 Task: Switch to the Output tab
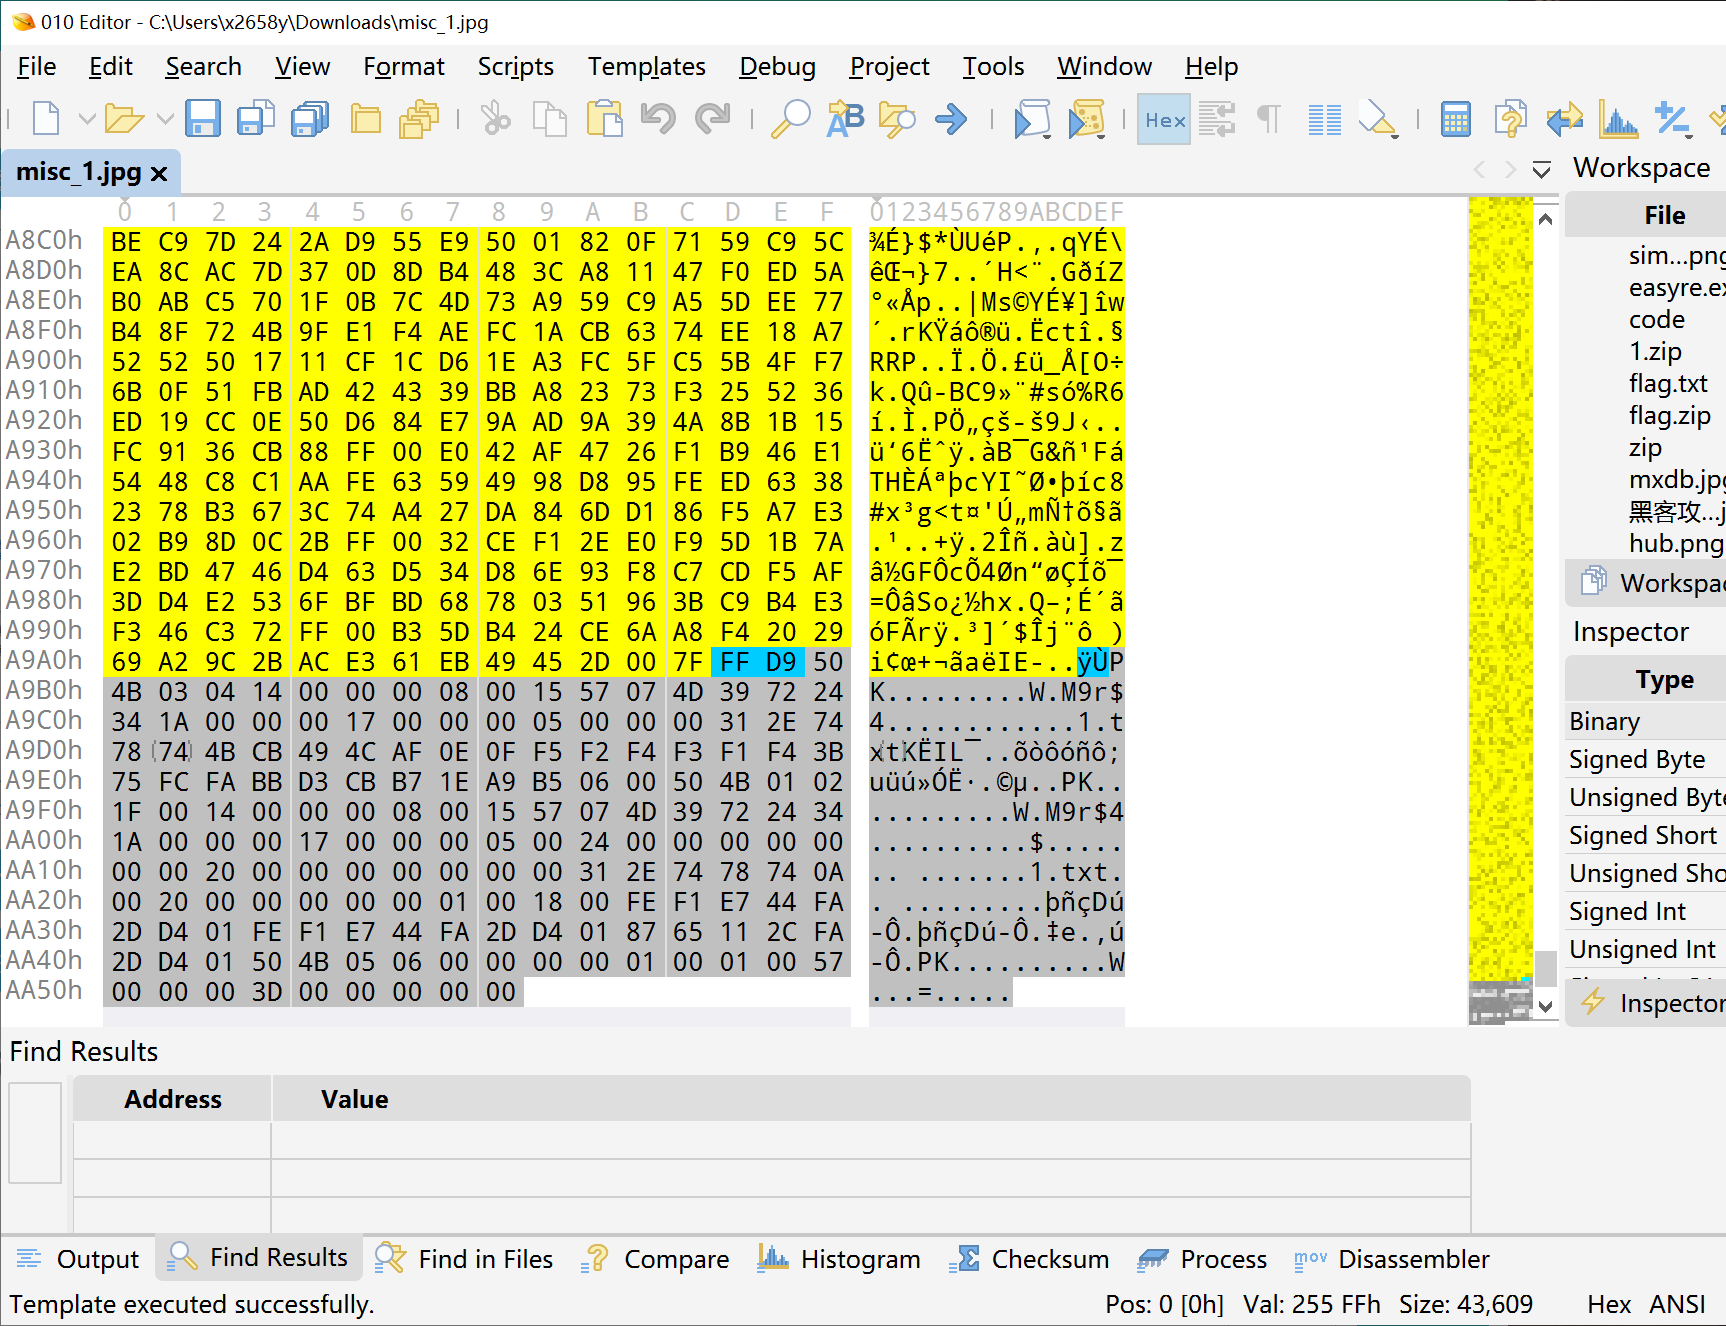pos(78,1259)
